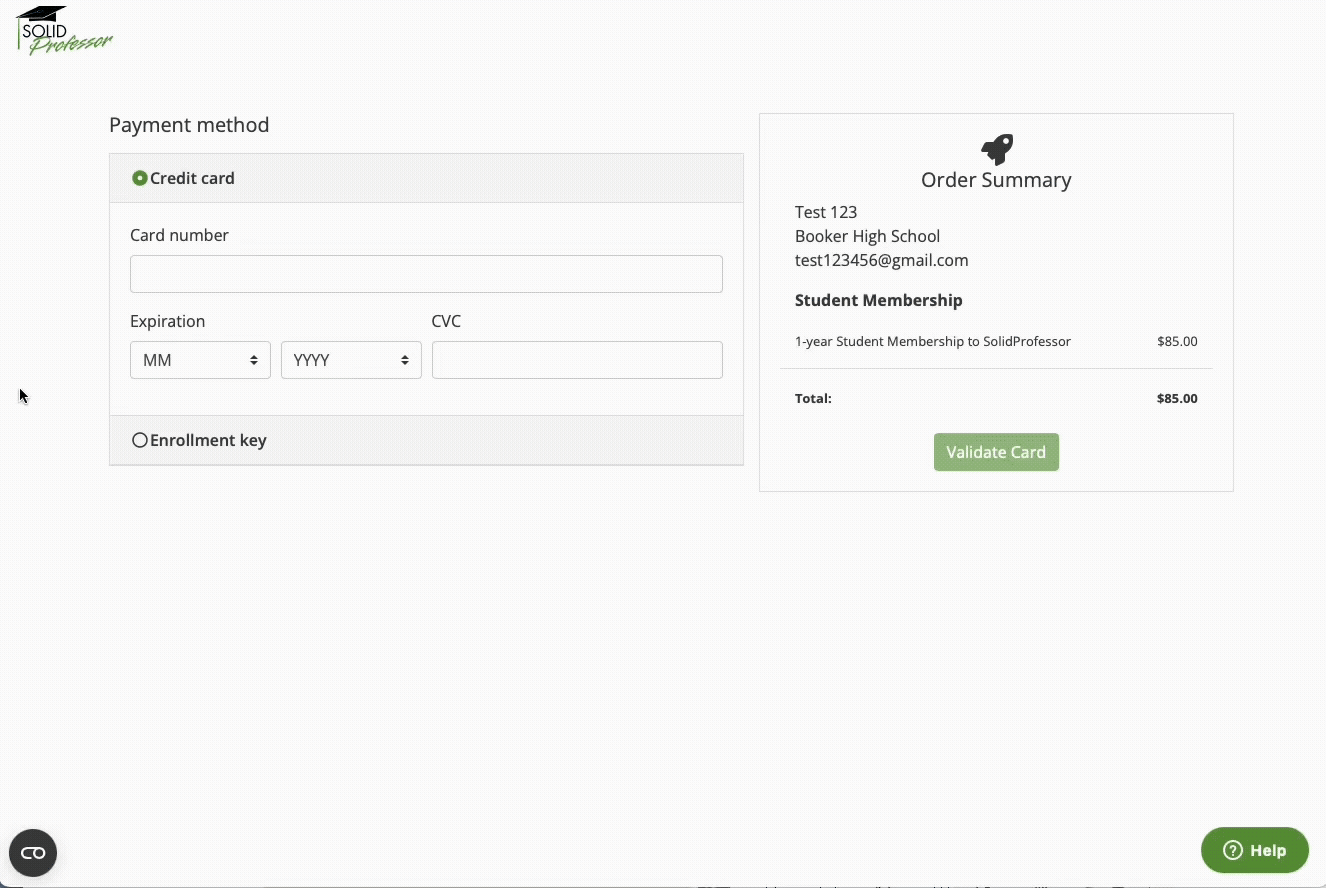Open the green Help button
This screenshot has height=888, width=1326.
point(1255,850)
